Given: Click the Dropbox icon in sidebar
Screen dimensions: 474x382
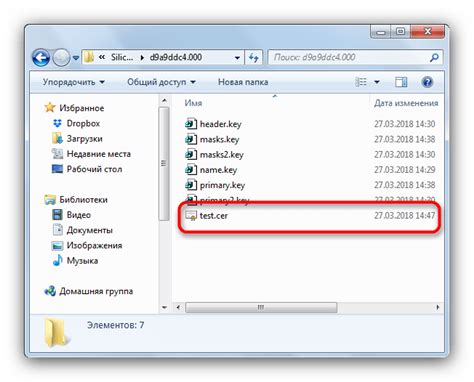Looking at the screenshot, I should pyautogui.click(x=57, y=123).
